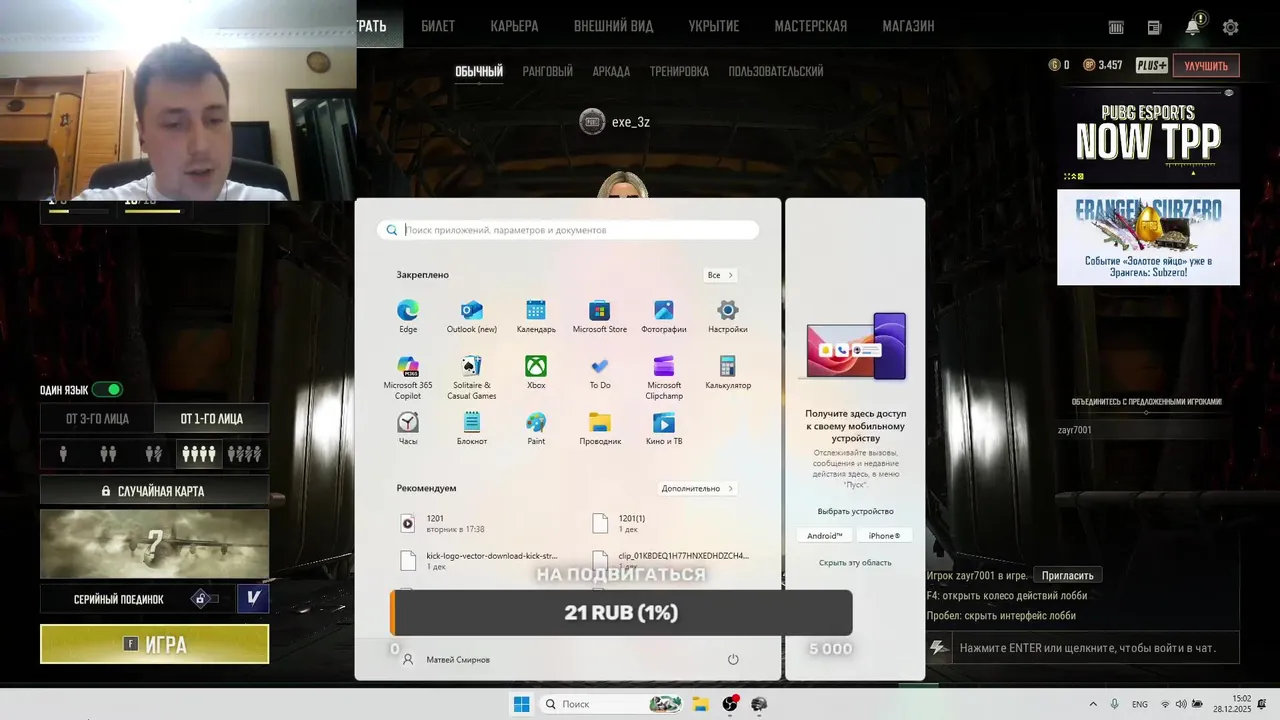Open the Калькулятор app

pos(728,373)
